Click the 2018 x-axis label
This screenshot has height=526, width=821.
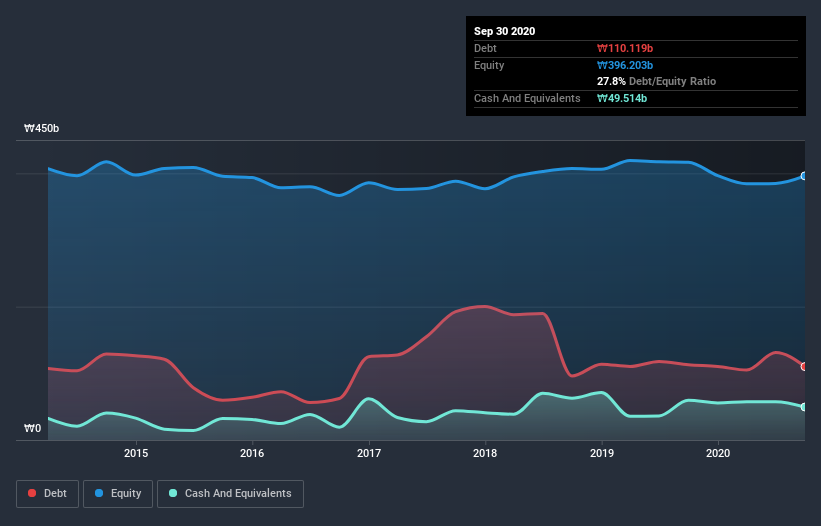click(485, 453)
